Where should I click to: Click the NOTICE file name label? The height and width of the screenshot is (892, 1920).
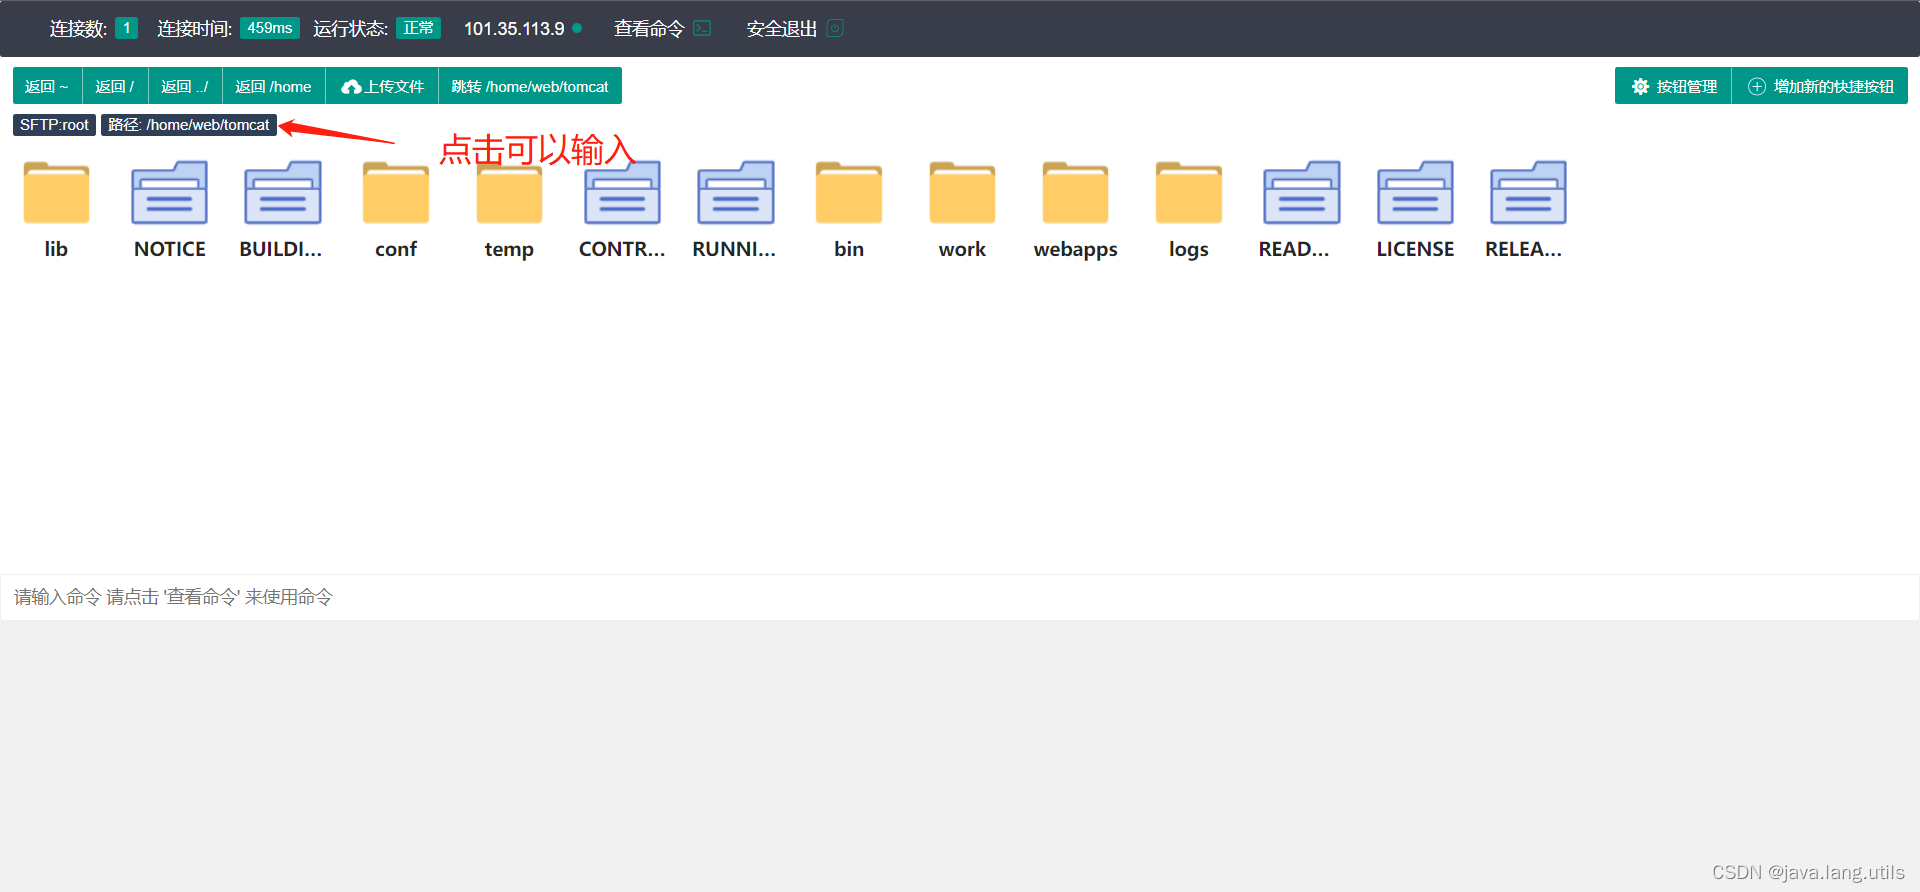point(170,249)
